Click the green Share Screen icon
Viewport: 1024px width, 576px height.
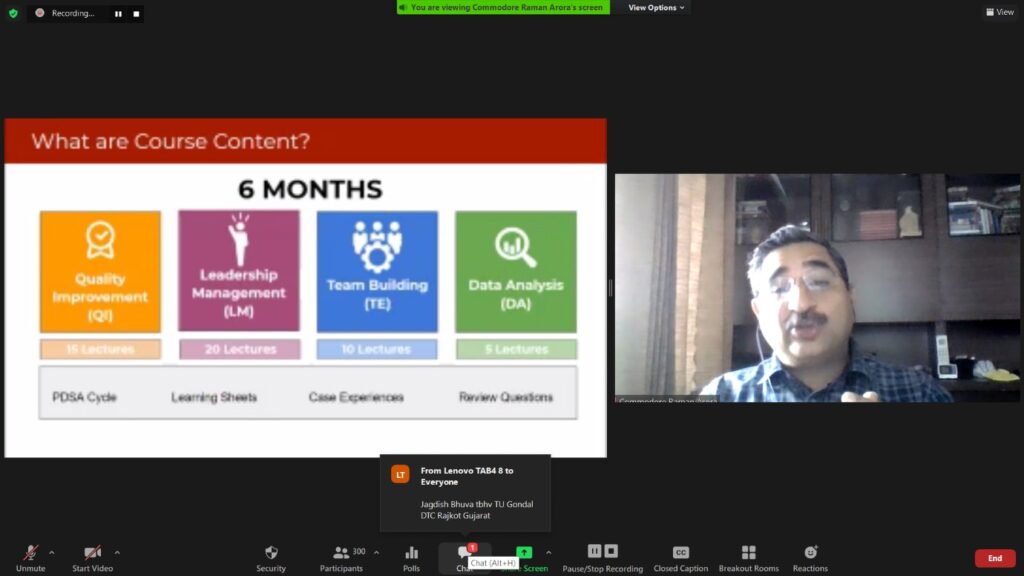524,553
